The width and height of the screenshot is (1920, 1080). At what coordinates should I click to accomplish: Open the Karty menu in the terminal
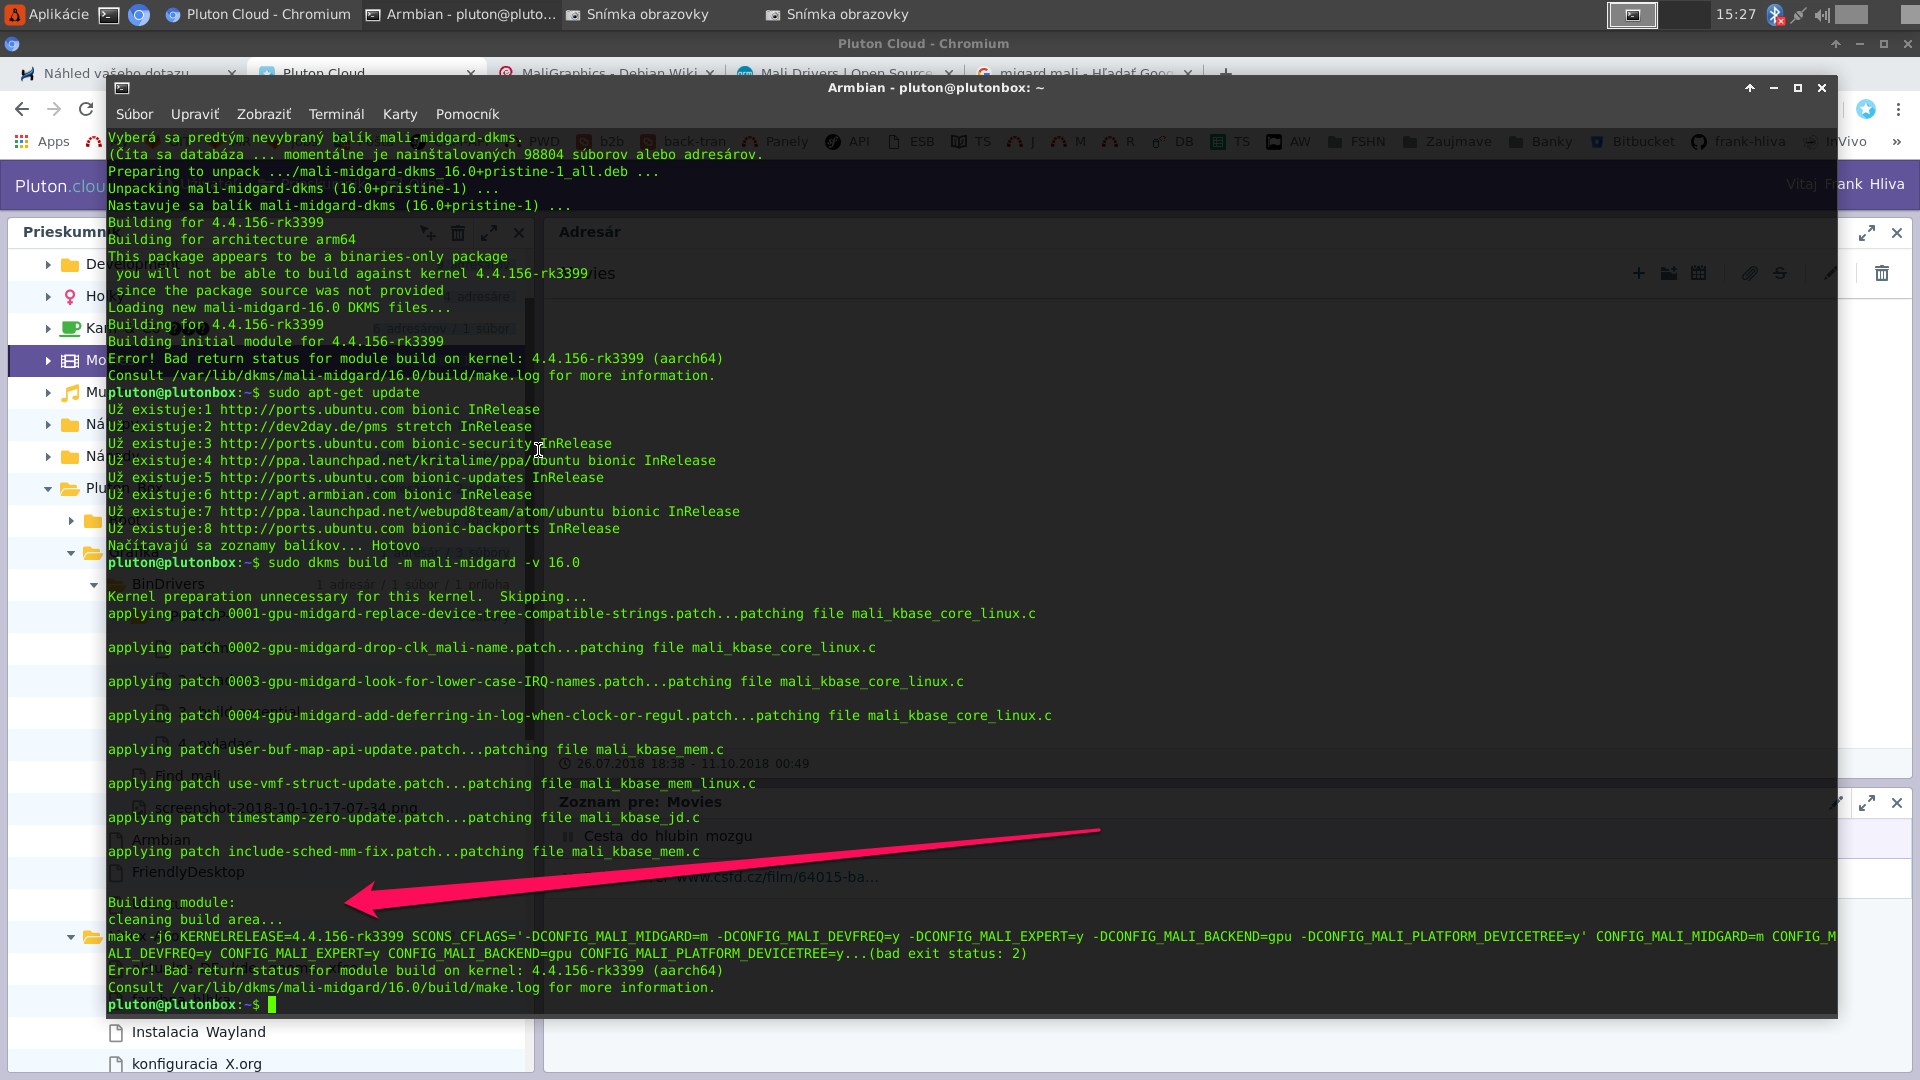(x=400, y=114)
